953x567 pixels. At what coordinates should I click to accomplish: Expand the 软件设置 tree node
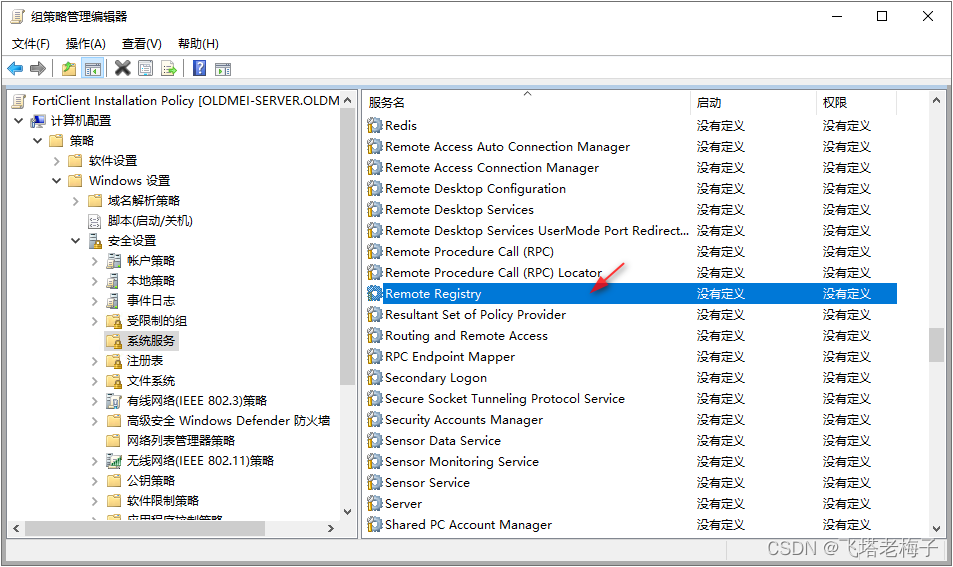[x=57, y=161]
